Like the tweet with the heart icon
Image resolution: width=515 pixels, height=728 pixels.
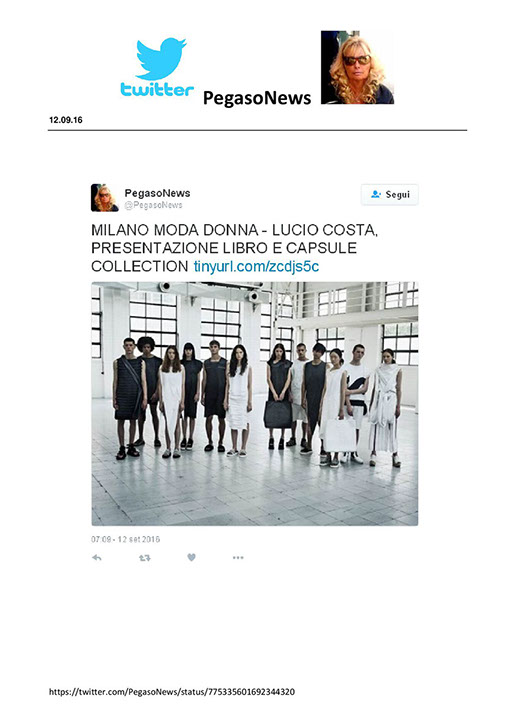tap(191, 557)
